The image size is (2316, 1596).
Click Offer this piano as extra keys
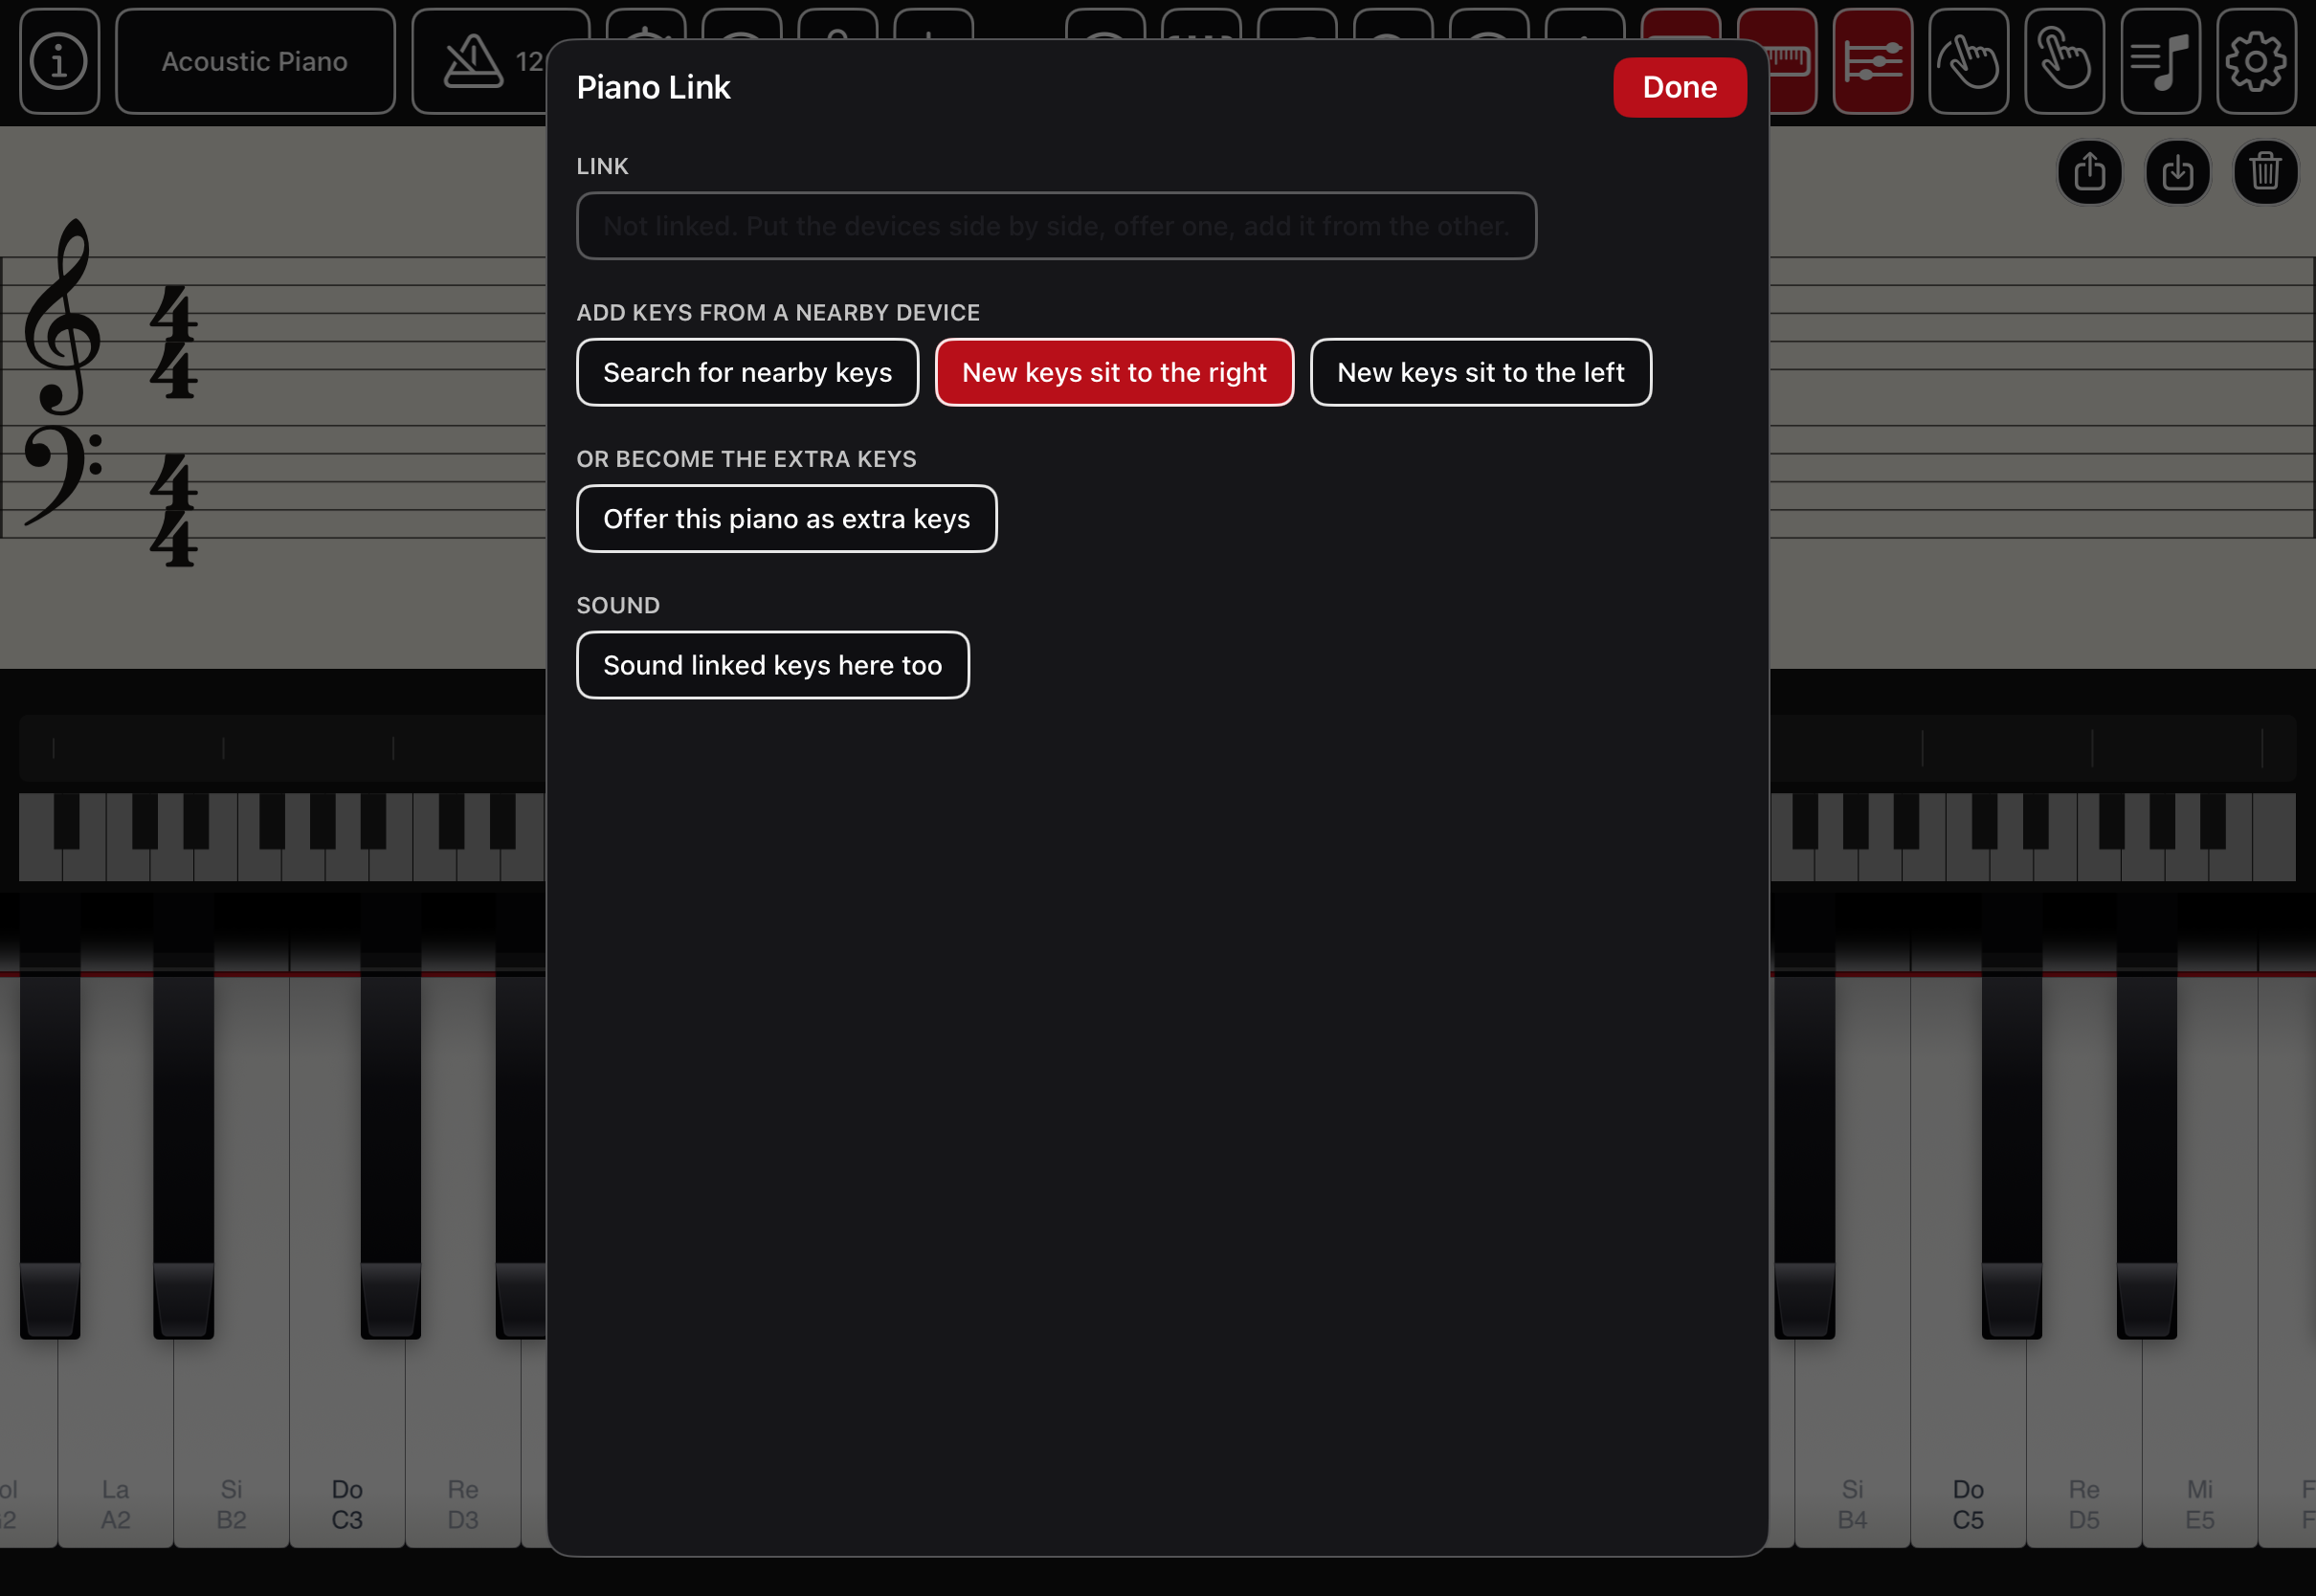(786, 518)
